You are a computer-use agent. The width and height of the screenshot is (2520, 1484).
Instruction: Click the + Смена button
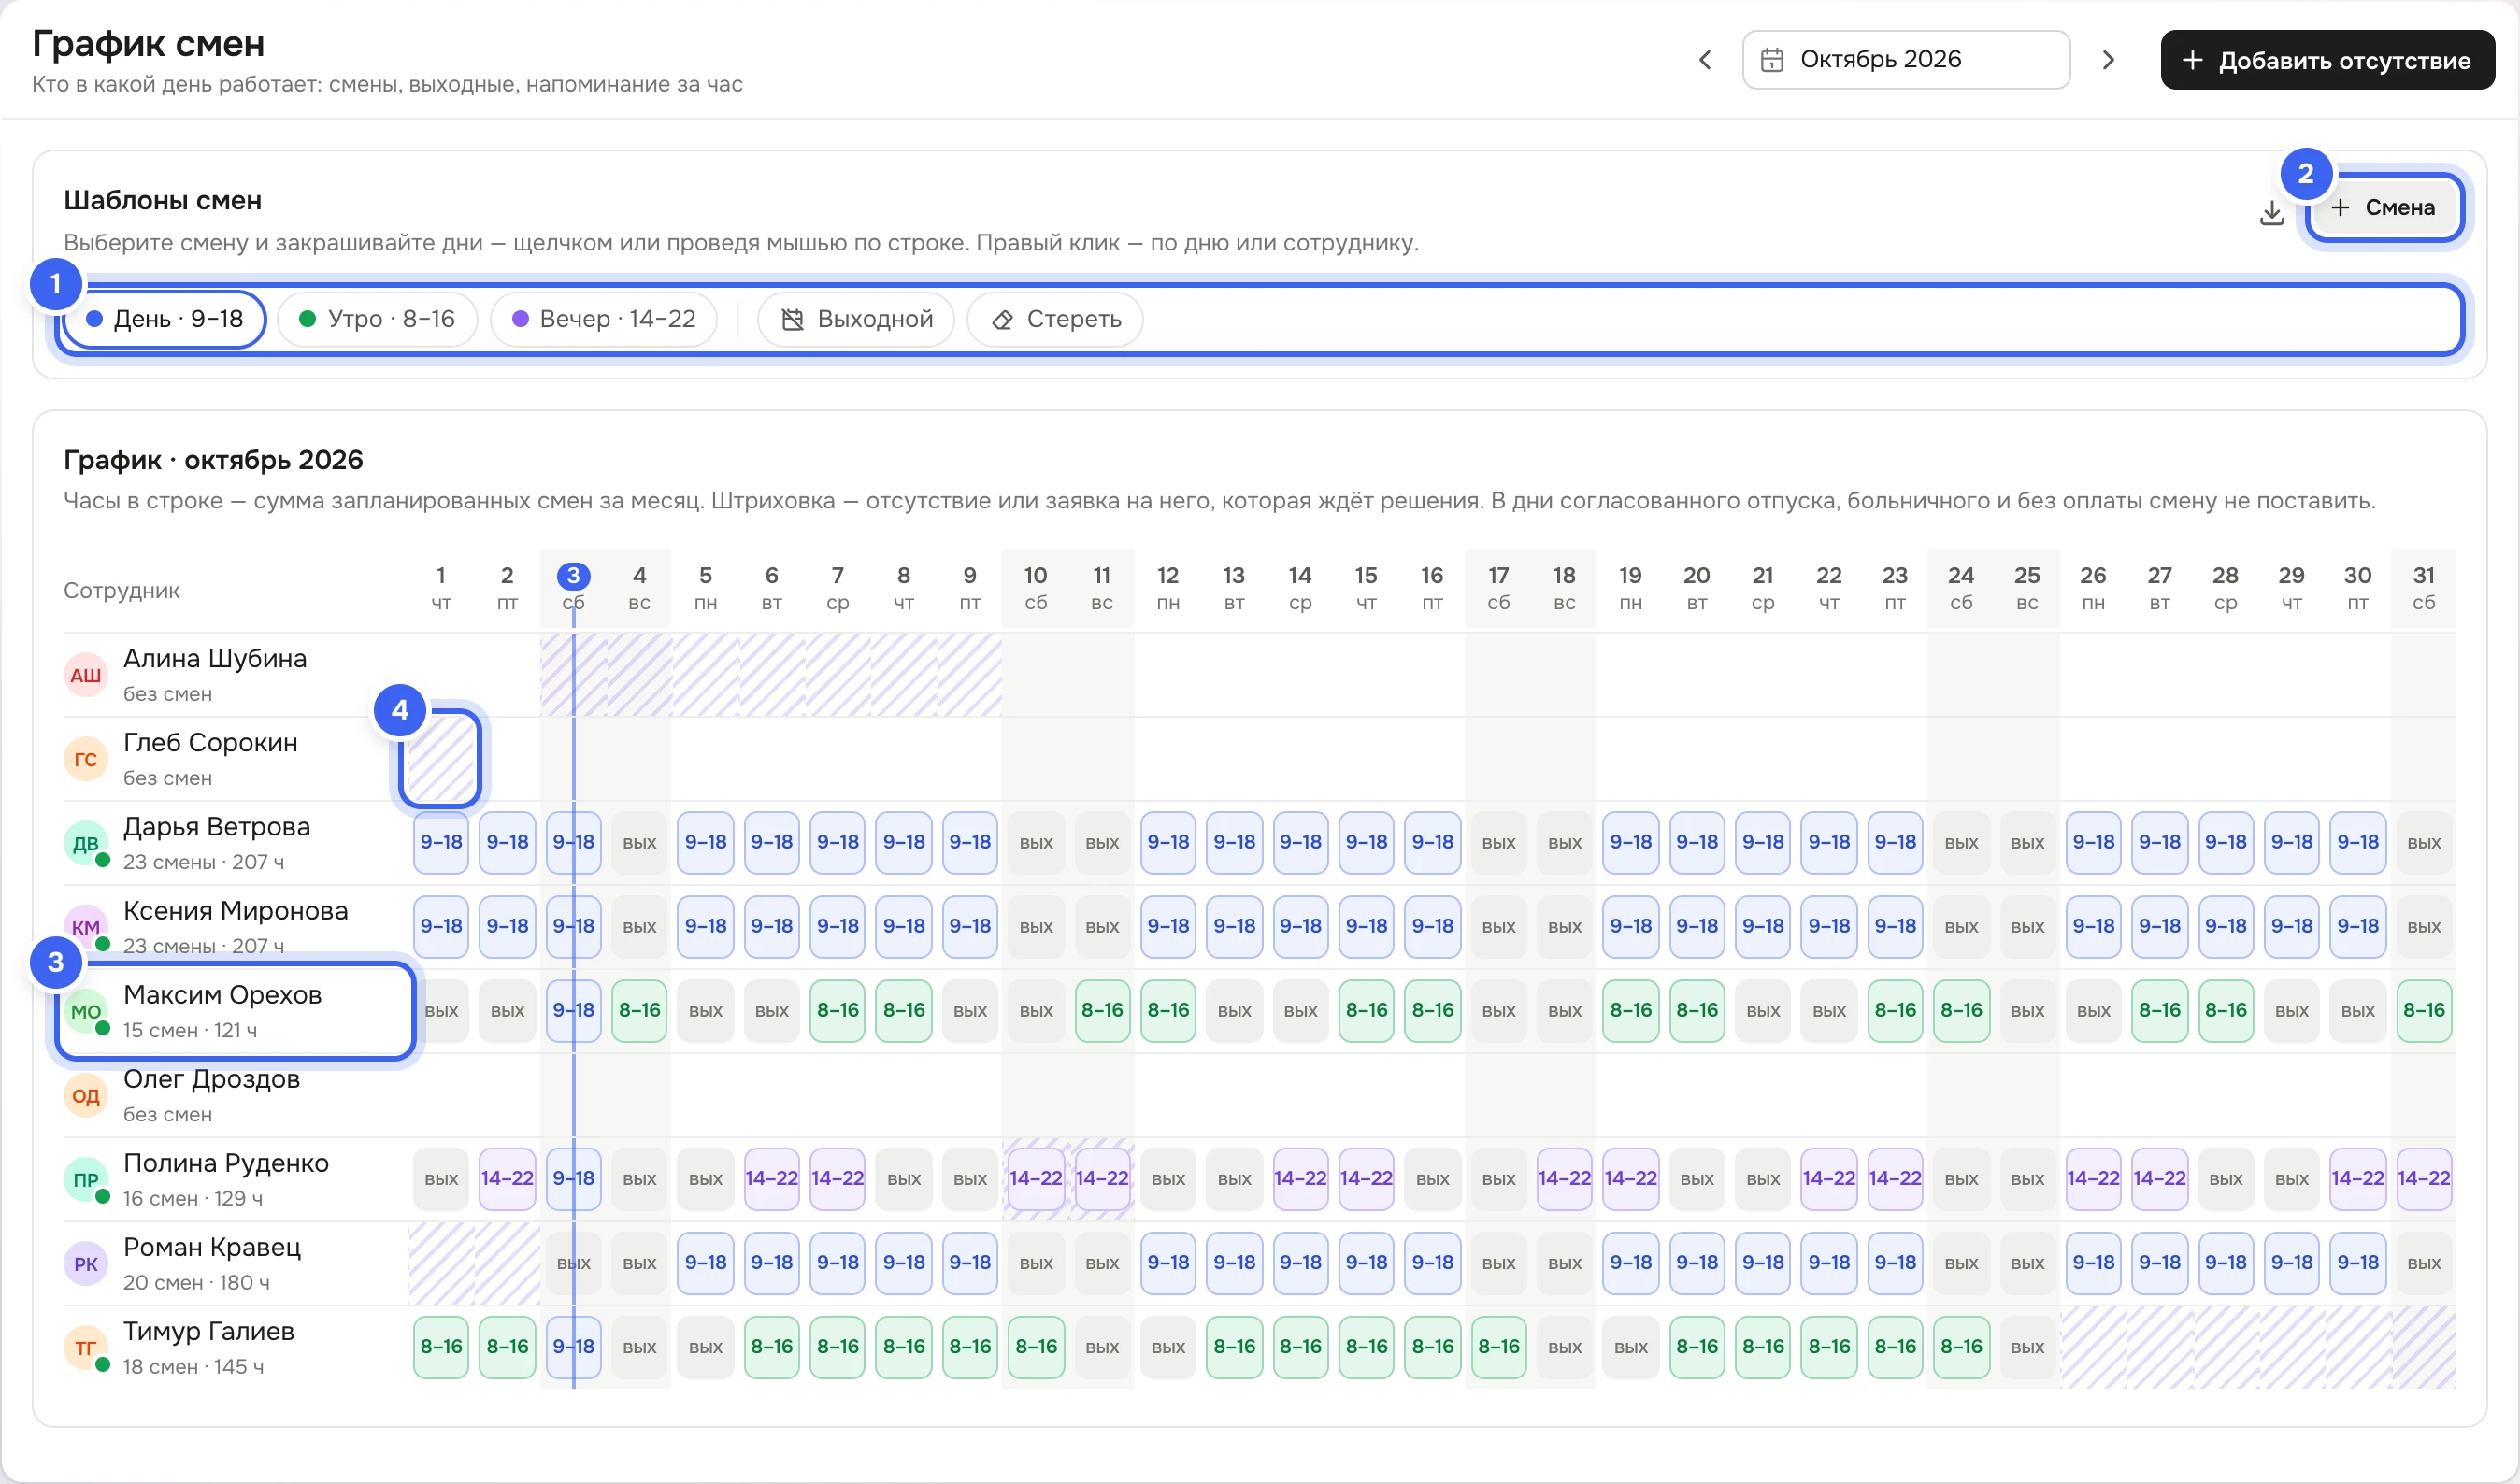coord(2384,207)
